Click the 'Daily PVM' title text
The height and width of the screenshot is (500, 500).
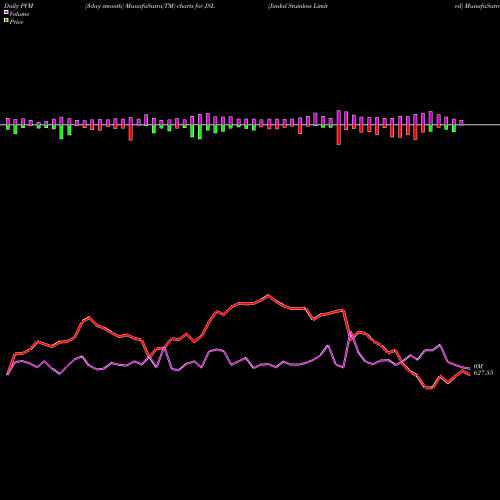tap(19, 6)
